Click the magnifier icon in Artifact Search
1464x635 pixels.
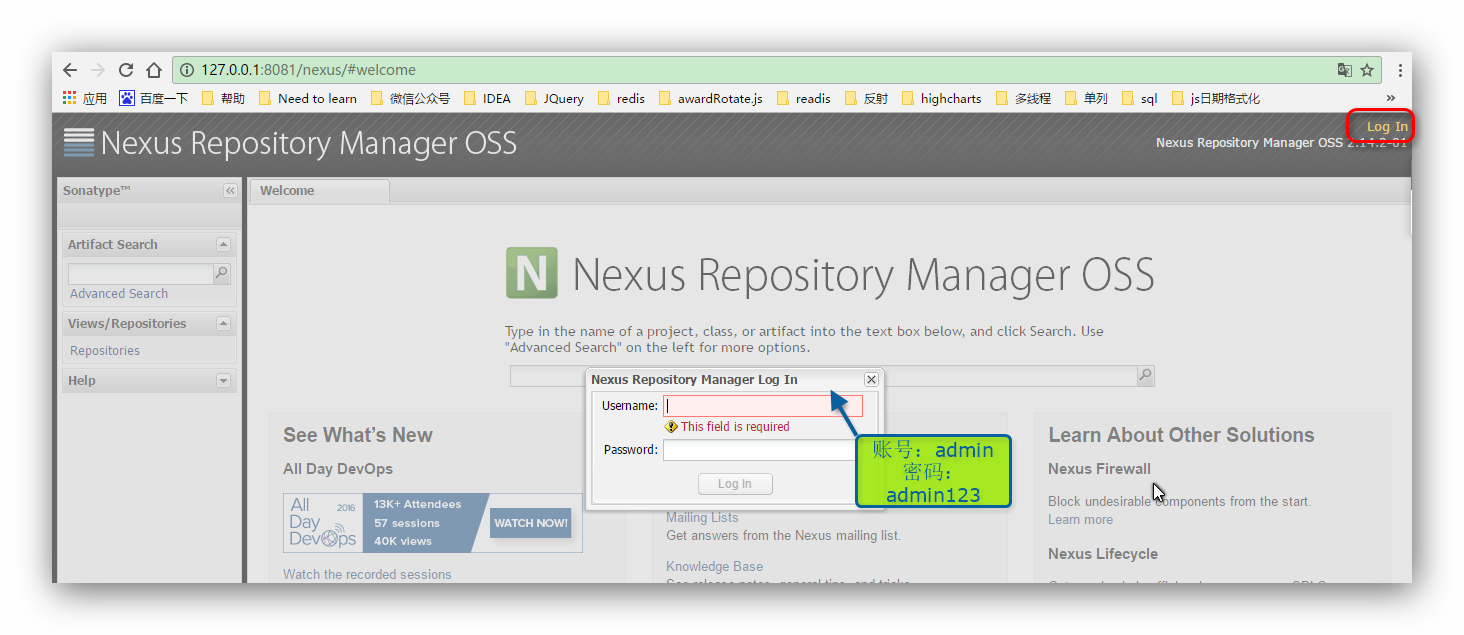tap(222, 273)
